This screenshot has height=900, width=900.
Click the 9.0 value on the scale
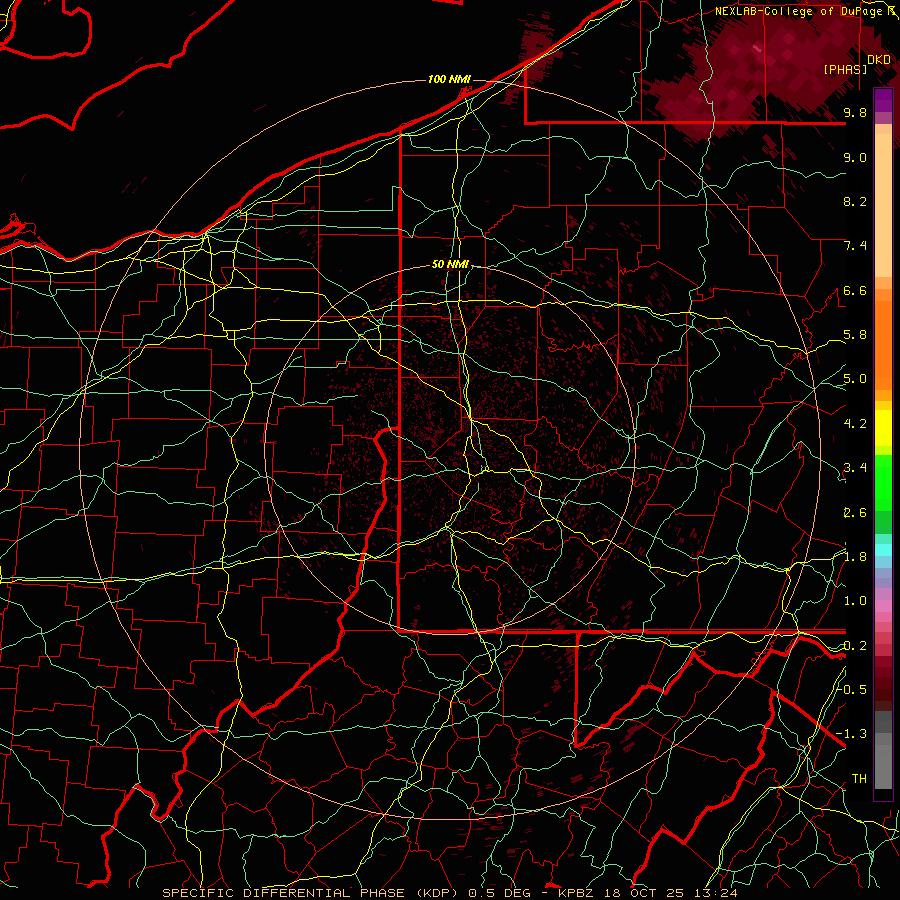[x=855, y=157]
